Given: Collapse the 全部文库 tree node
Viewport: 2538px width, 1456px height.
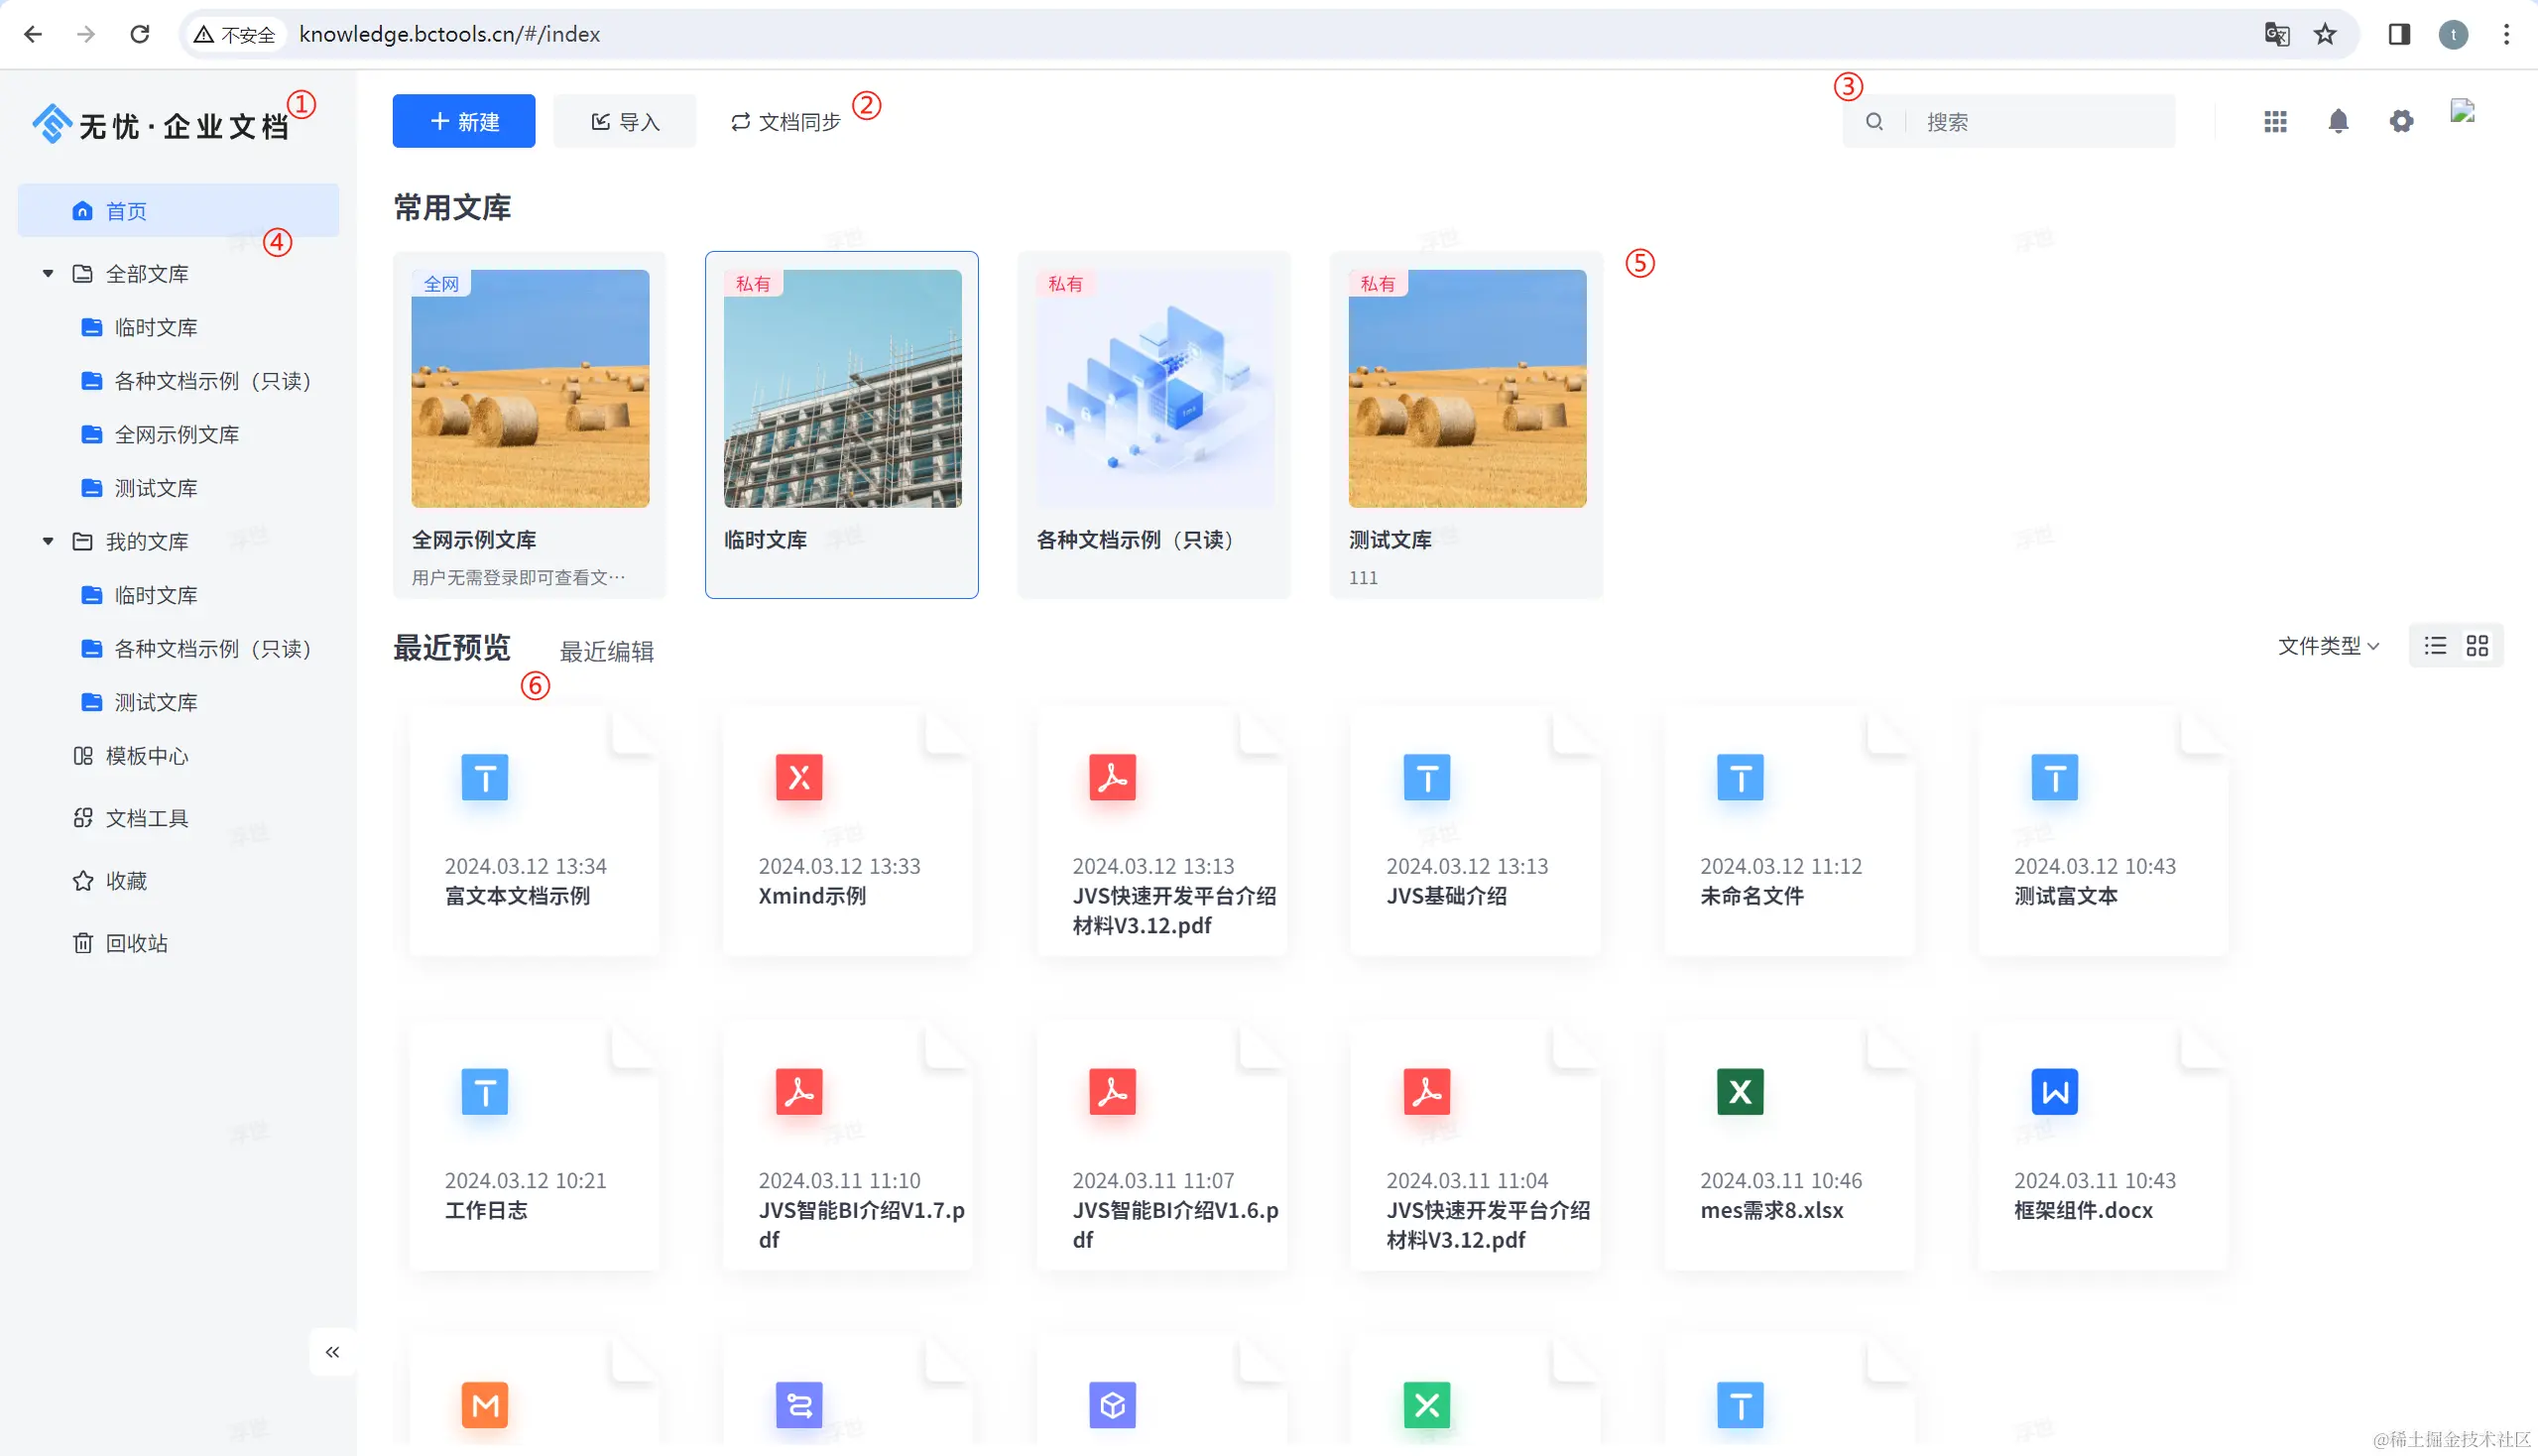Looking at the screenshot, I should coord(47,273).
